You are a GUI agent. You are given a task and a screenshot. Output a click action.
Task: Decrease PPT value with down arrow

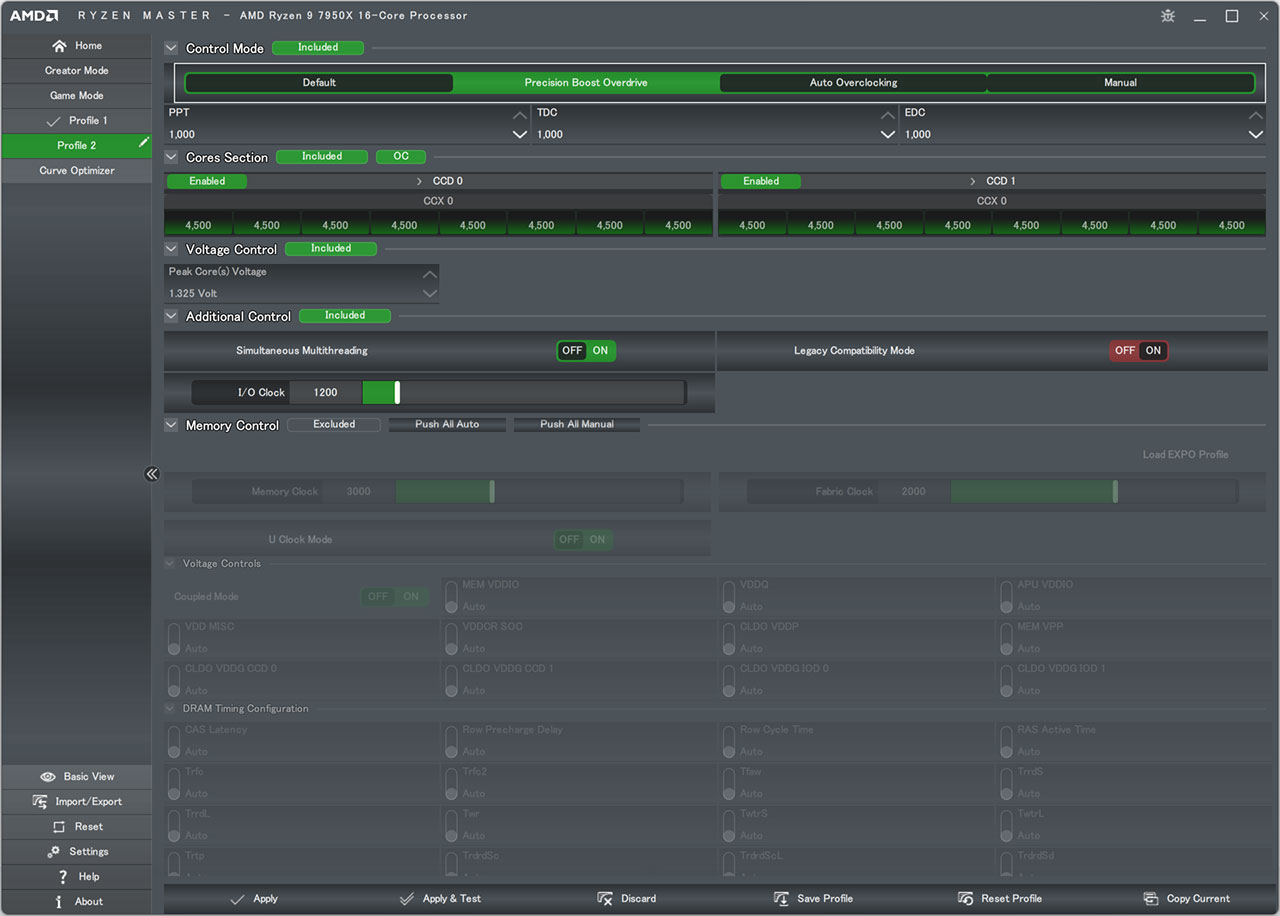coord(519,135)
